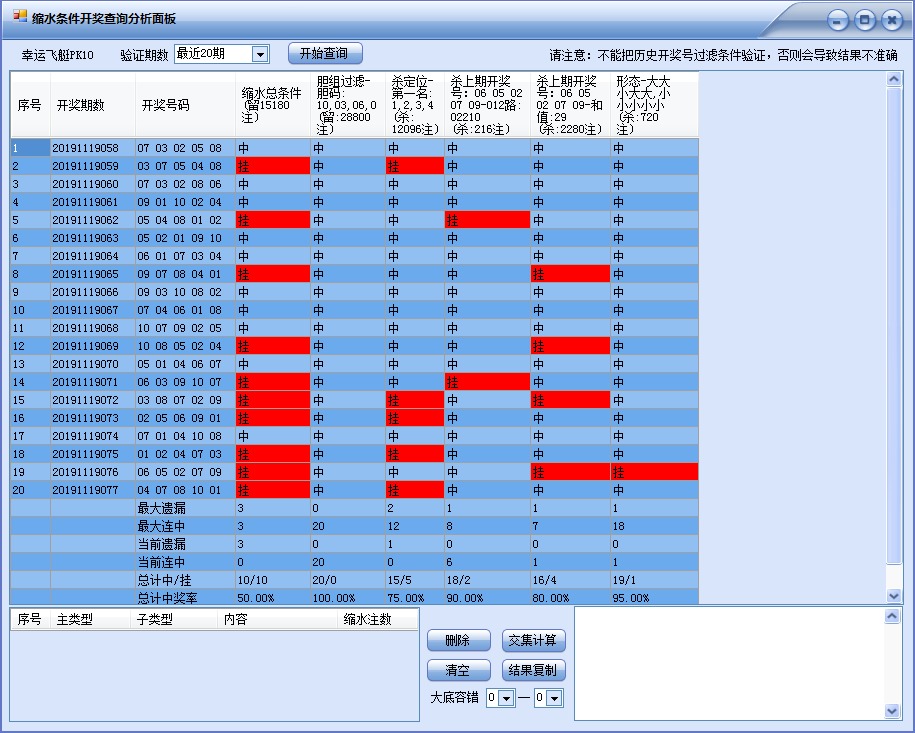Open the first 大底容错 value dropdown
Image resolution: width=915 pixels, height=733 pixels.
(x=507, y=697)
